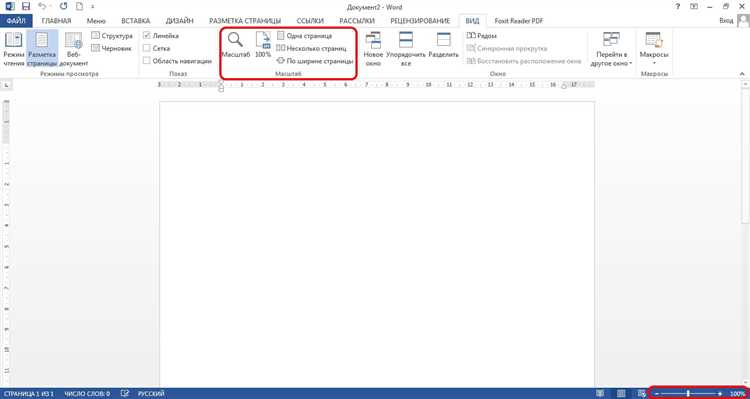
Task: Open the Меню tab
Action: (96, 21)
